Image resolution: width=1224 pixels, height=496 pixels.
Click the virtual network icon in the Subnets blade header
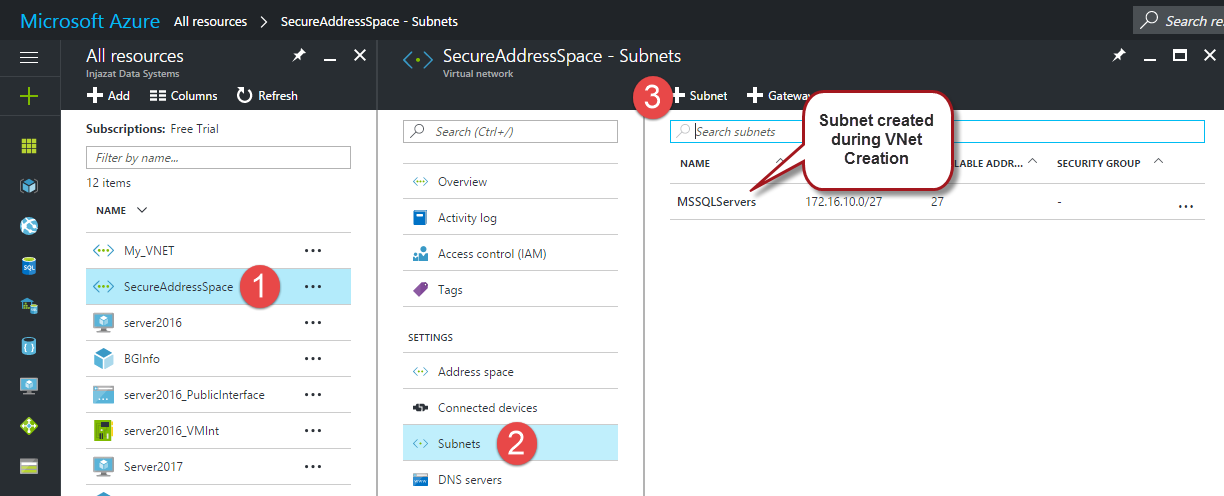click(417, 61)
